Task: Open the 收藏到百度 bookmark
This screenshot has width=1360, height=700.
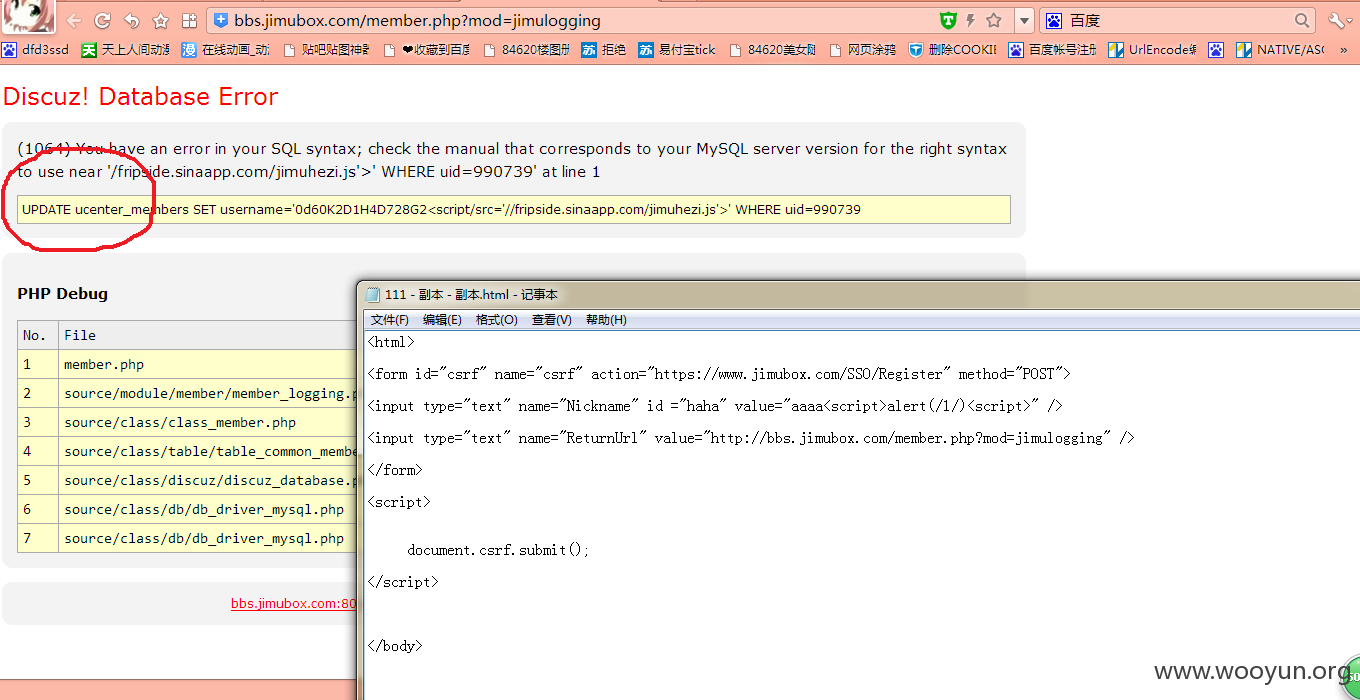Action: coord(427,49)
